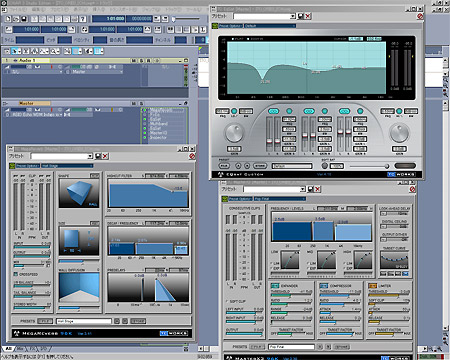
Task: Click the second band link icon in EQ
Action: coord(309,111)
